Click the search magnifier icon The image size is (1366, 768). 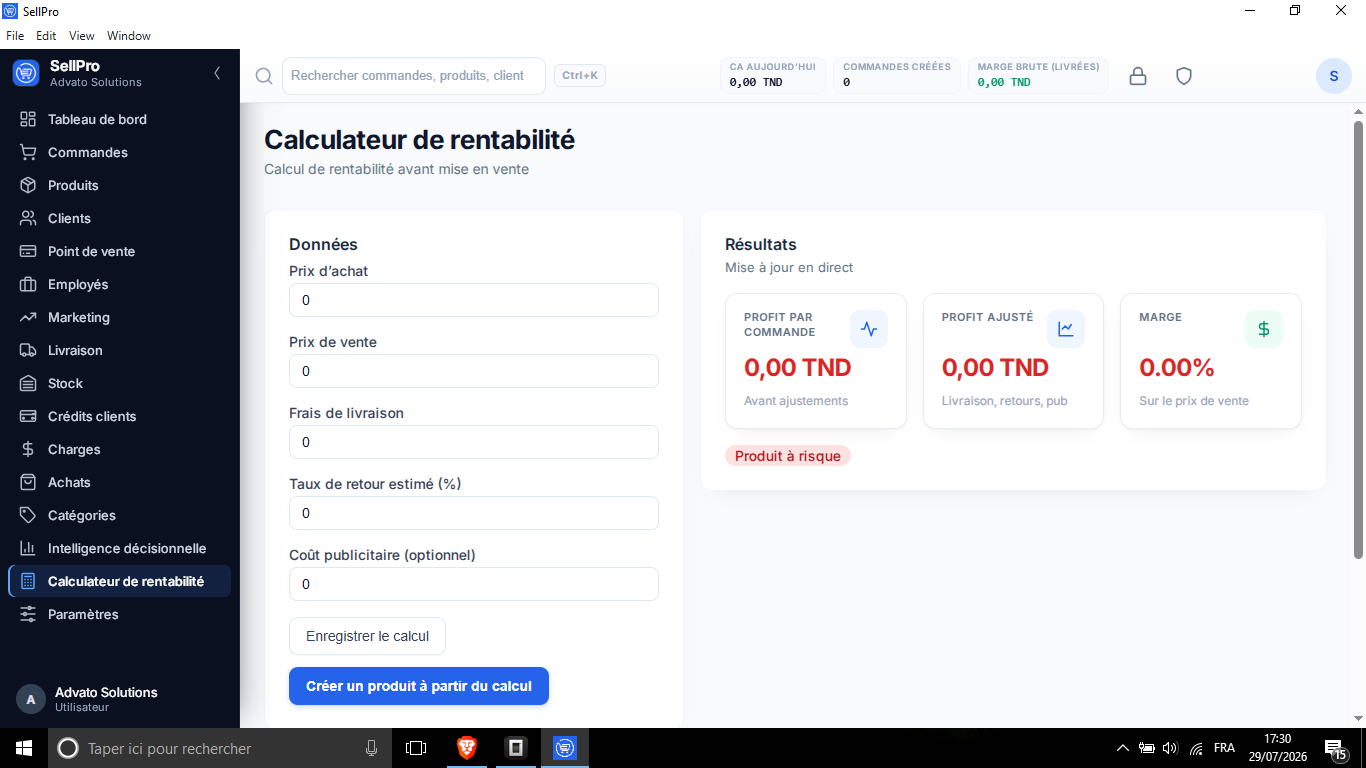[x=264, y=76]
